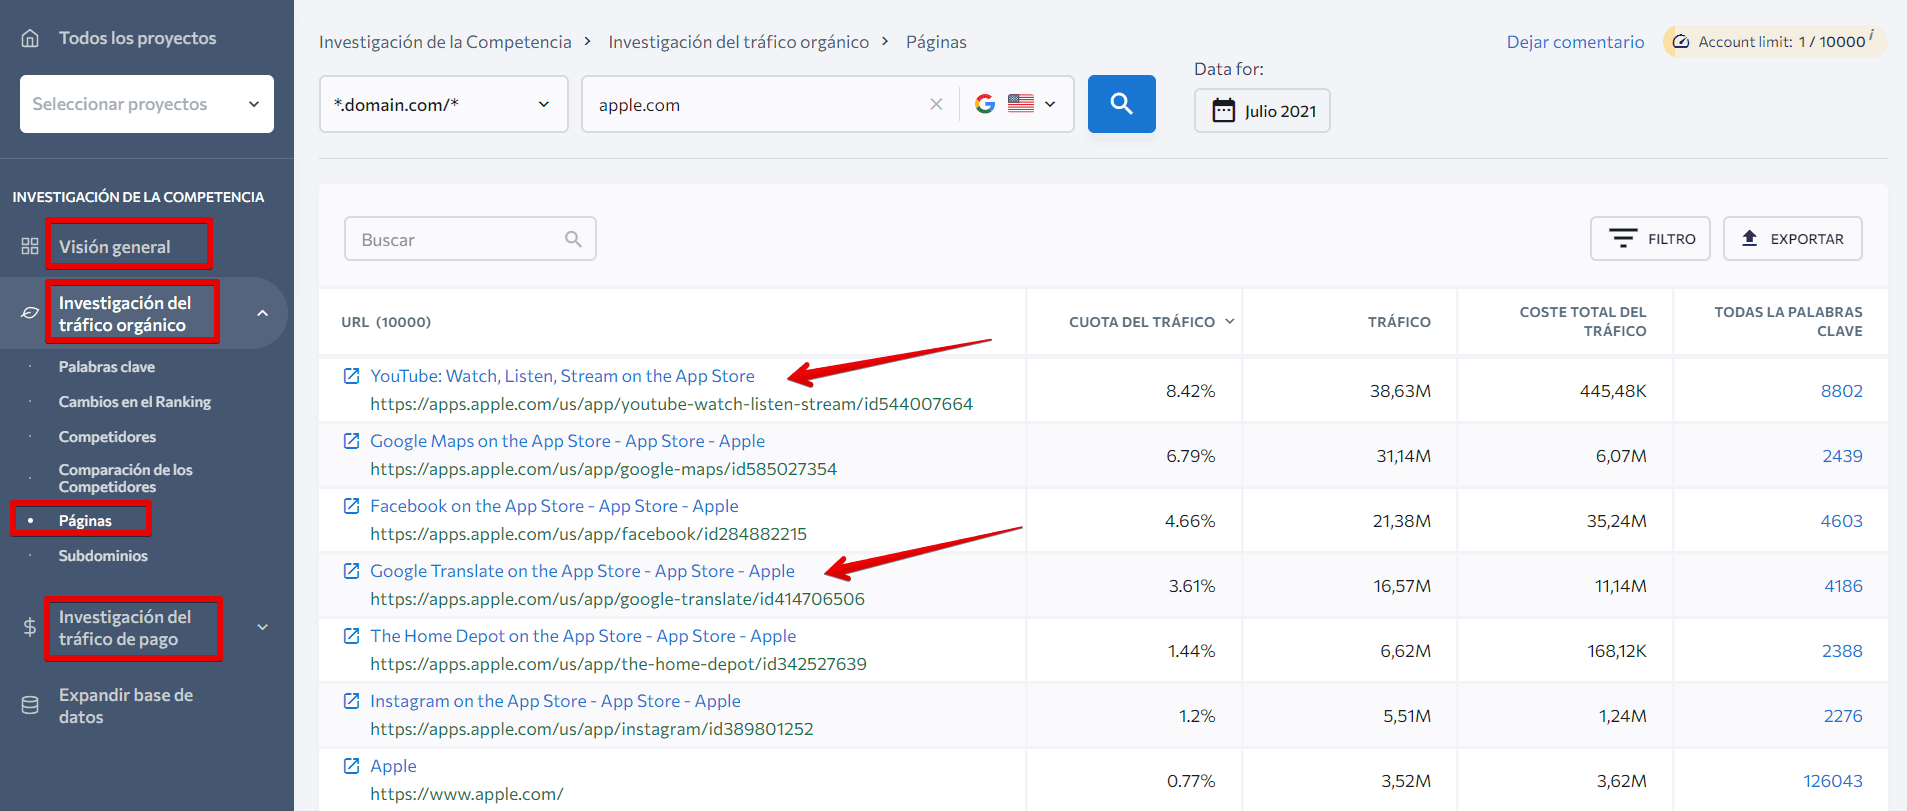Go to Todos los proyectos
Image resolution: width=1907 pixels, height=811 pixels.
pyautogui.click(x=137, y=38)
